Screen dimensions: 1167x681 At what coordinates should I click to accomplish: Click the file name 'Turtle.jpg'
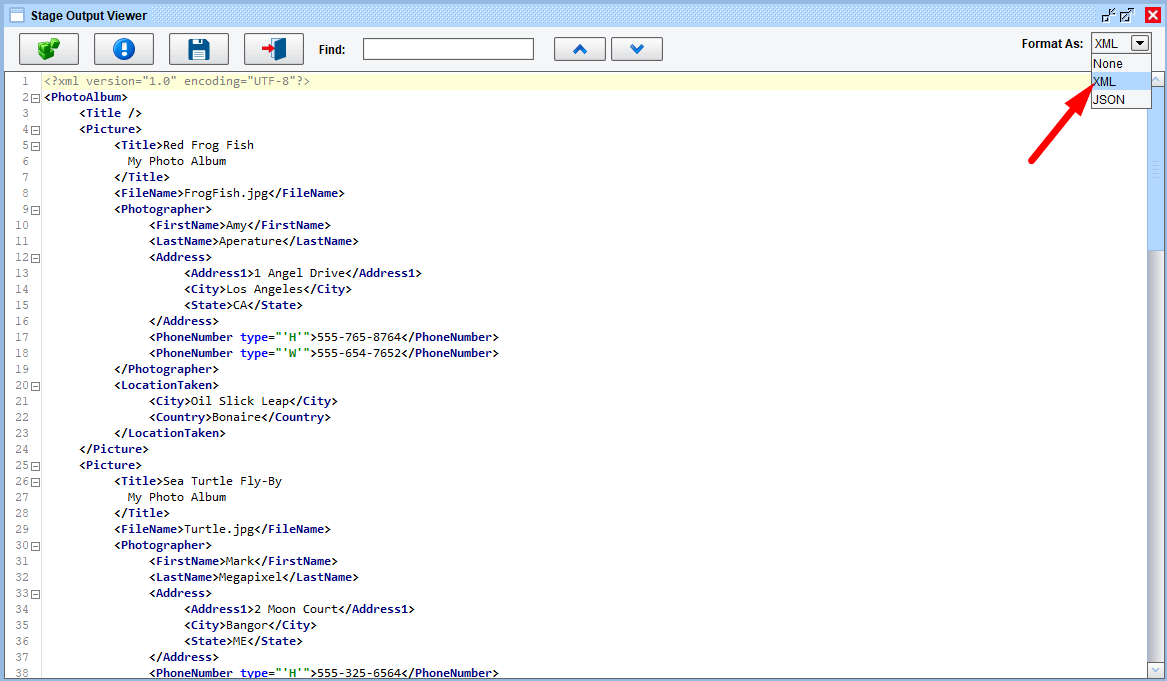(x=219, y=529)
